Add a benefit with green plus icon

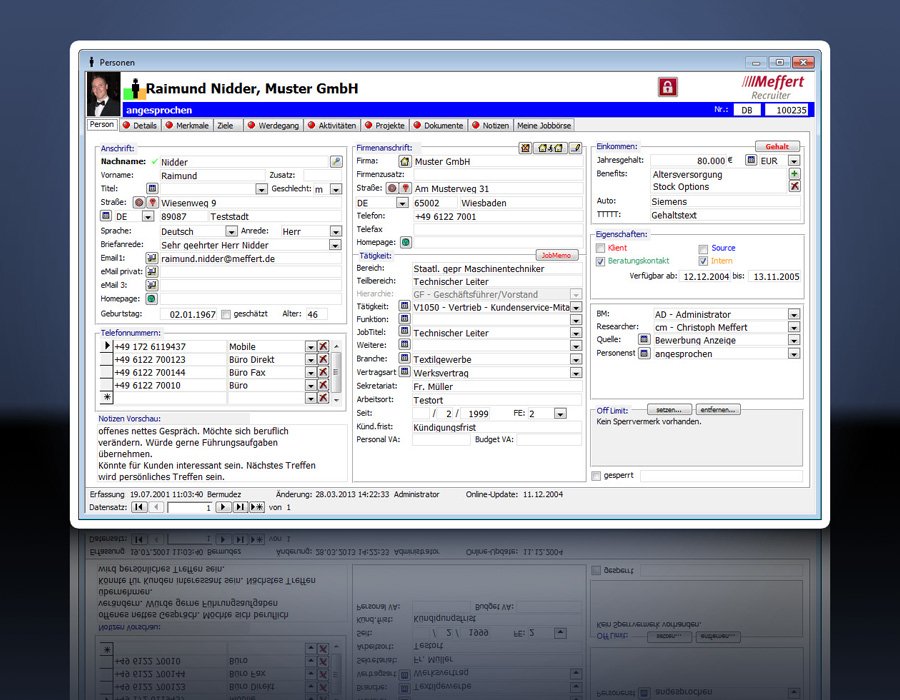pos(794,174)
